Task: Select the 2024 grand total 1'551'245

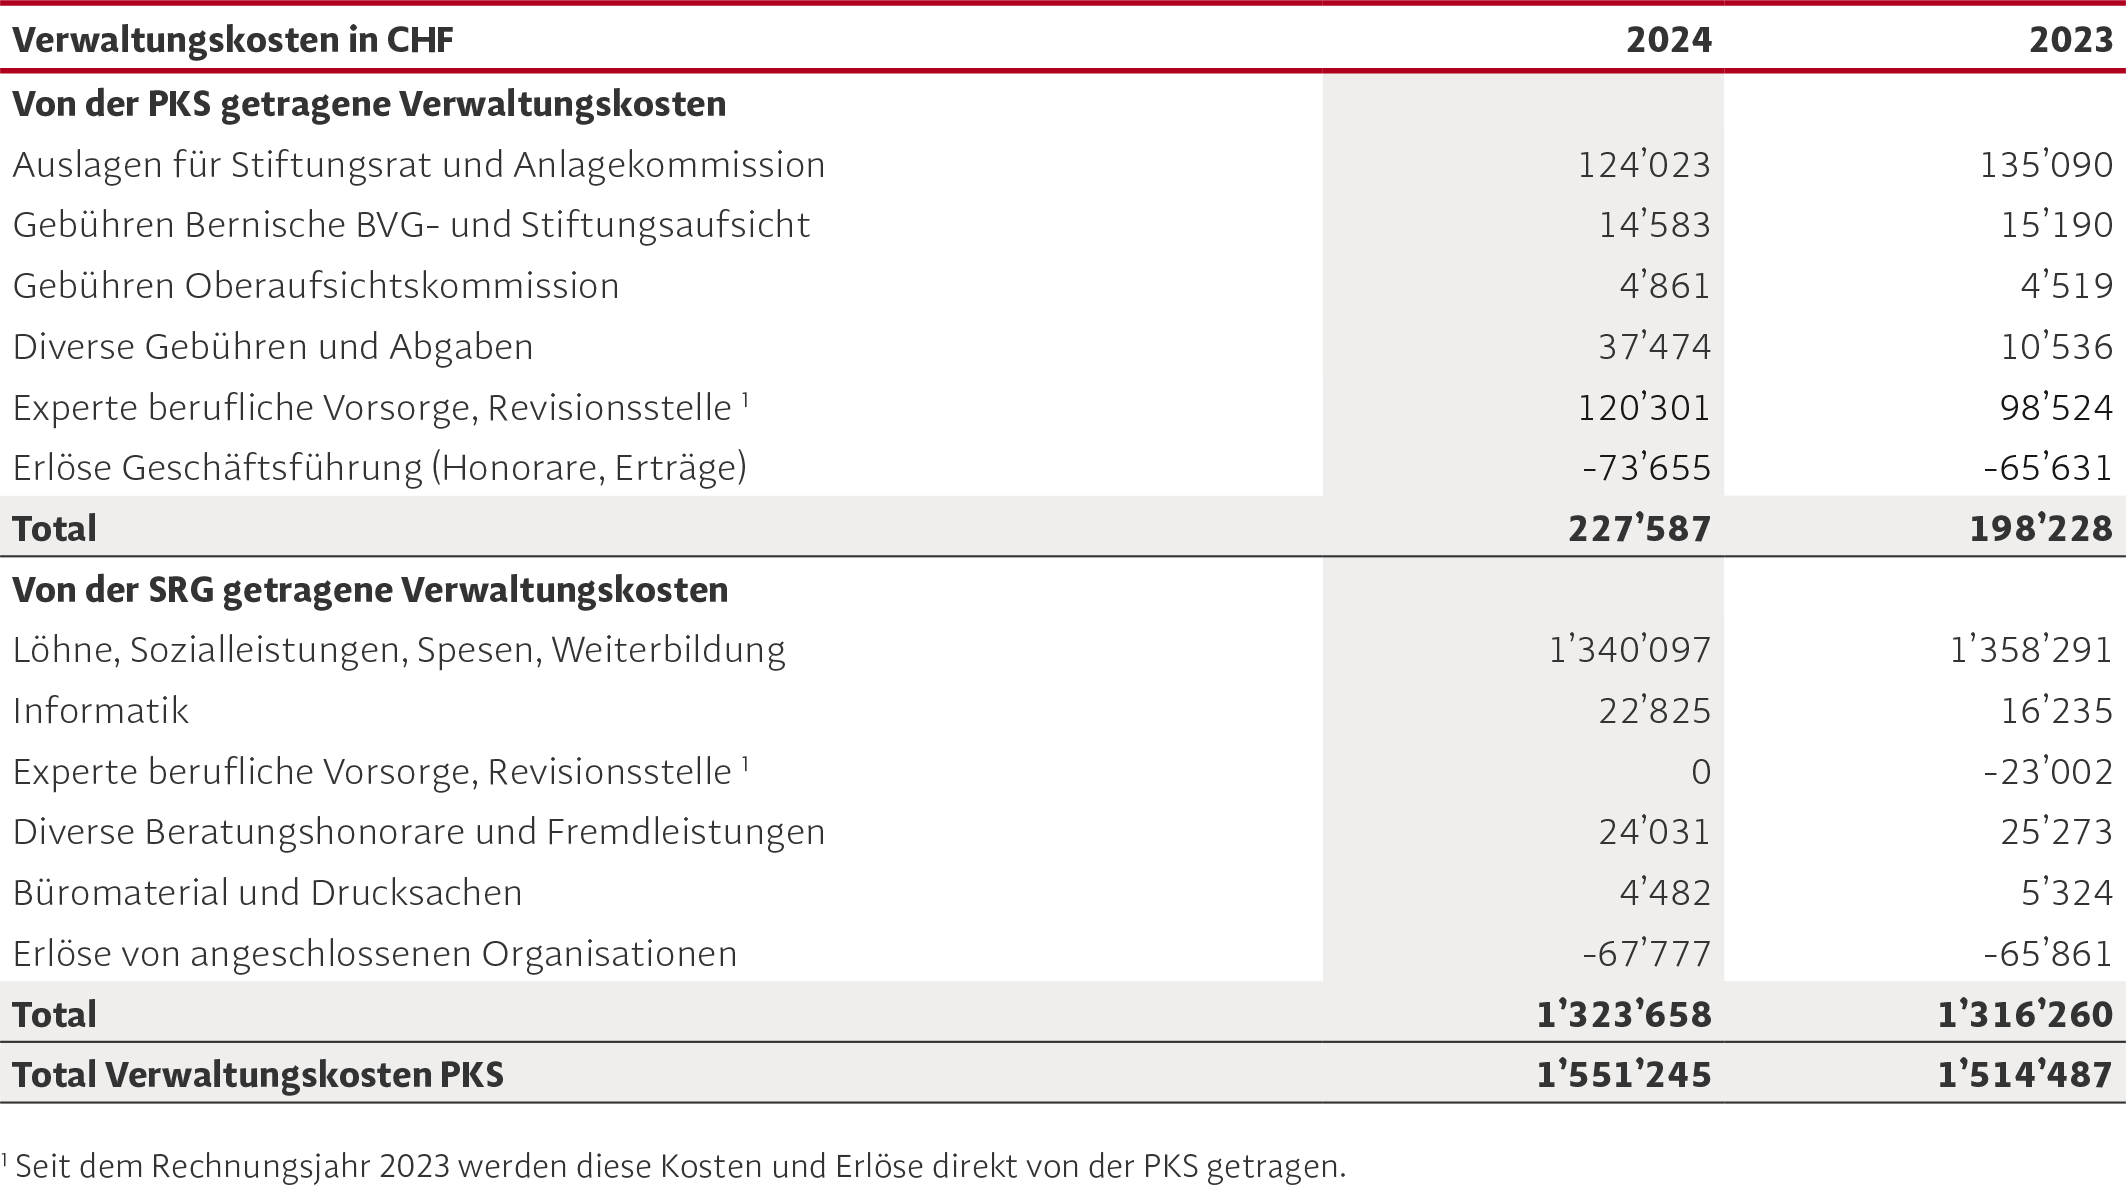Action: click(x=1624, y=1075)
